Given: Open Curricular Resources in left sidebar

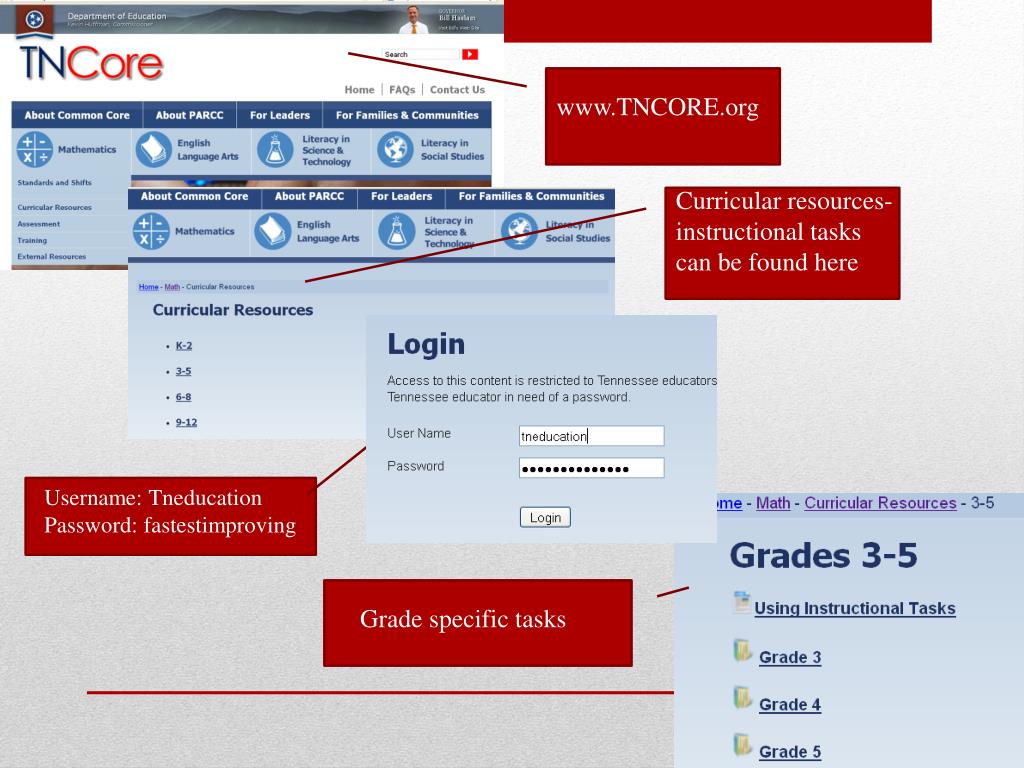Looking at the screenshot, I should pyautogui.click(x=54, y=208).
